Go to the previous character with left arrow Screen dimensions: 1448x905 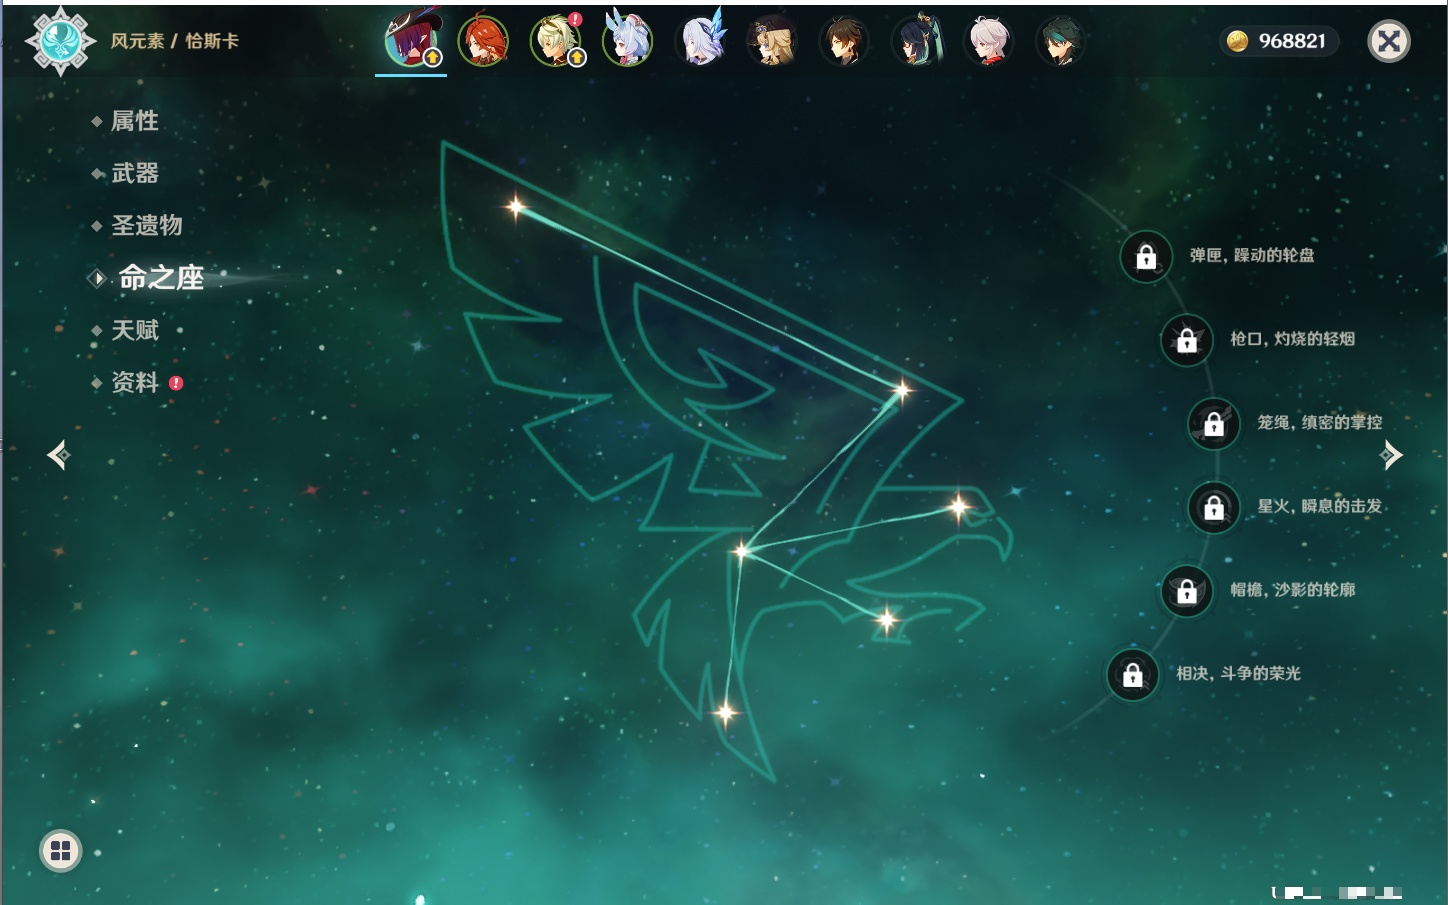[x=58, y=455]
